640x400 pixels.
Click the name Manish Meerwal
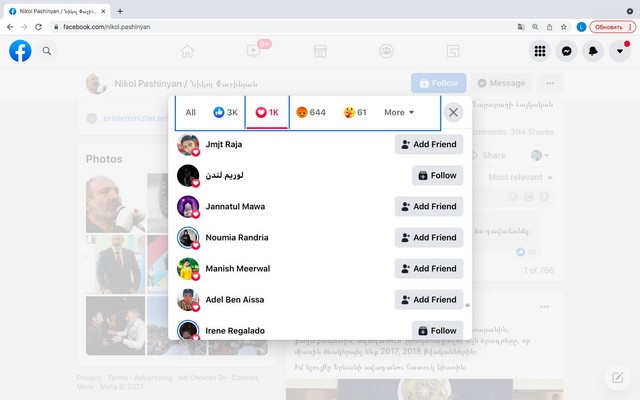[x=238, y=269]
